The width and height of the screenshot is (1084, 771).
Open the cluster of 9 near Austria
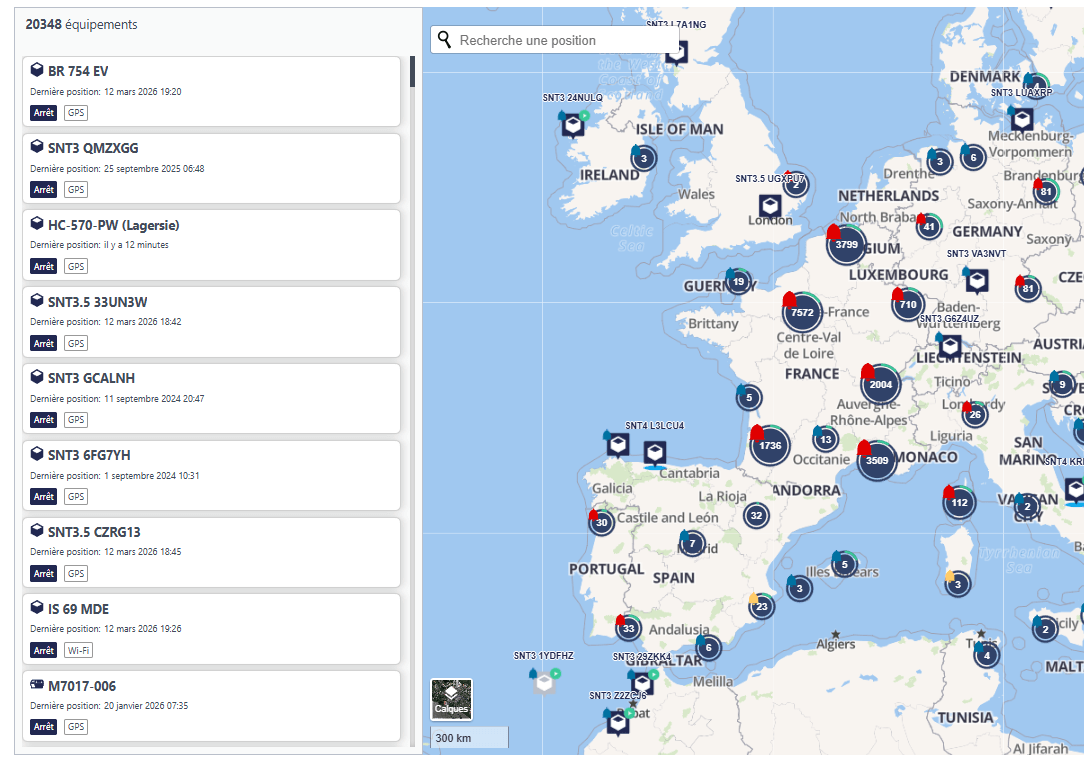coord(1062,384)
